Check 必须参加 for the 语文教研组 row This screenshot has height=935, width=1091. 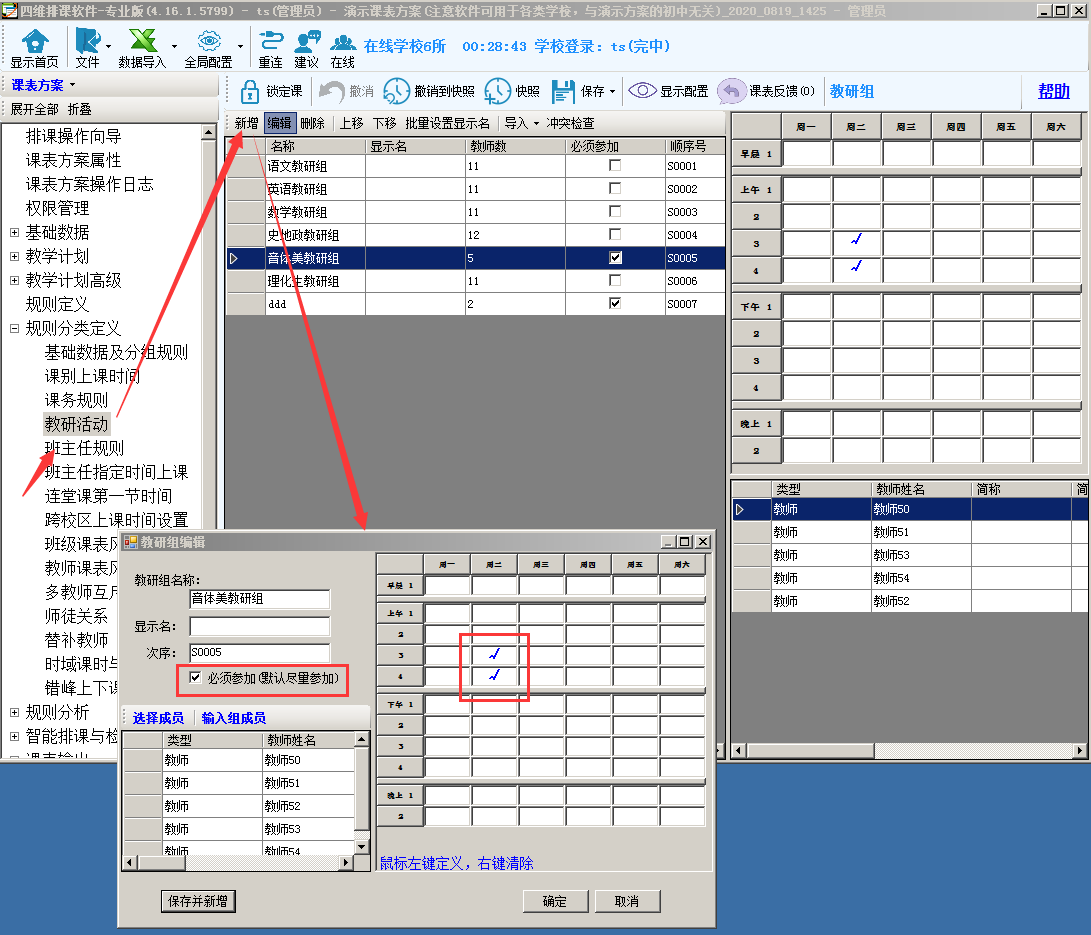[x=615, y=166]
